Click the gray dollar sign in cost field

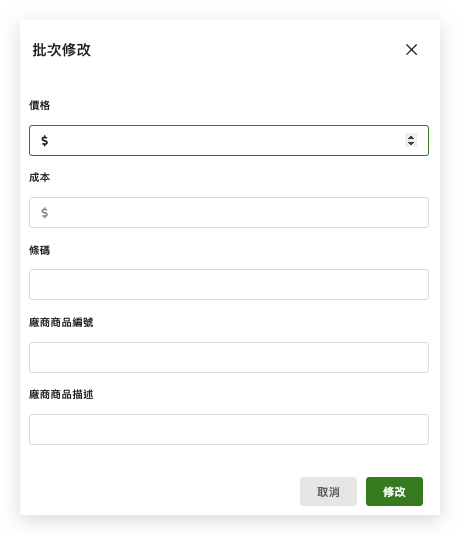coord(44,213)
